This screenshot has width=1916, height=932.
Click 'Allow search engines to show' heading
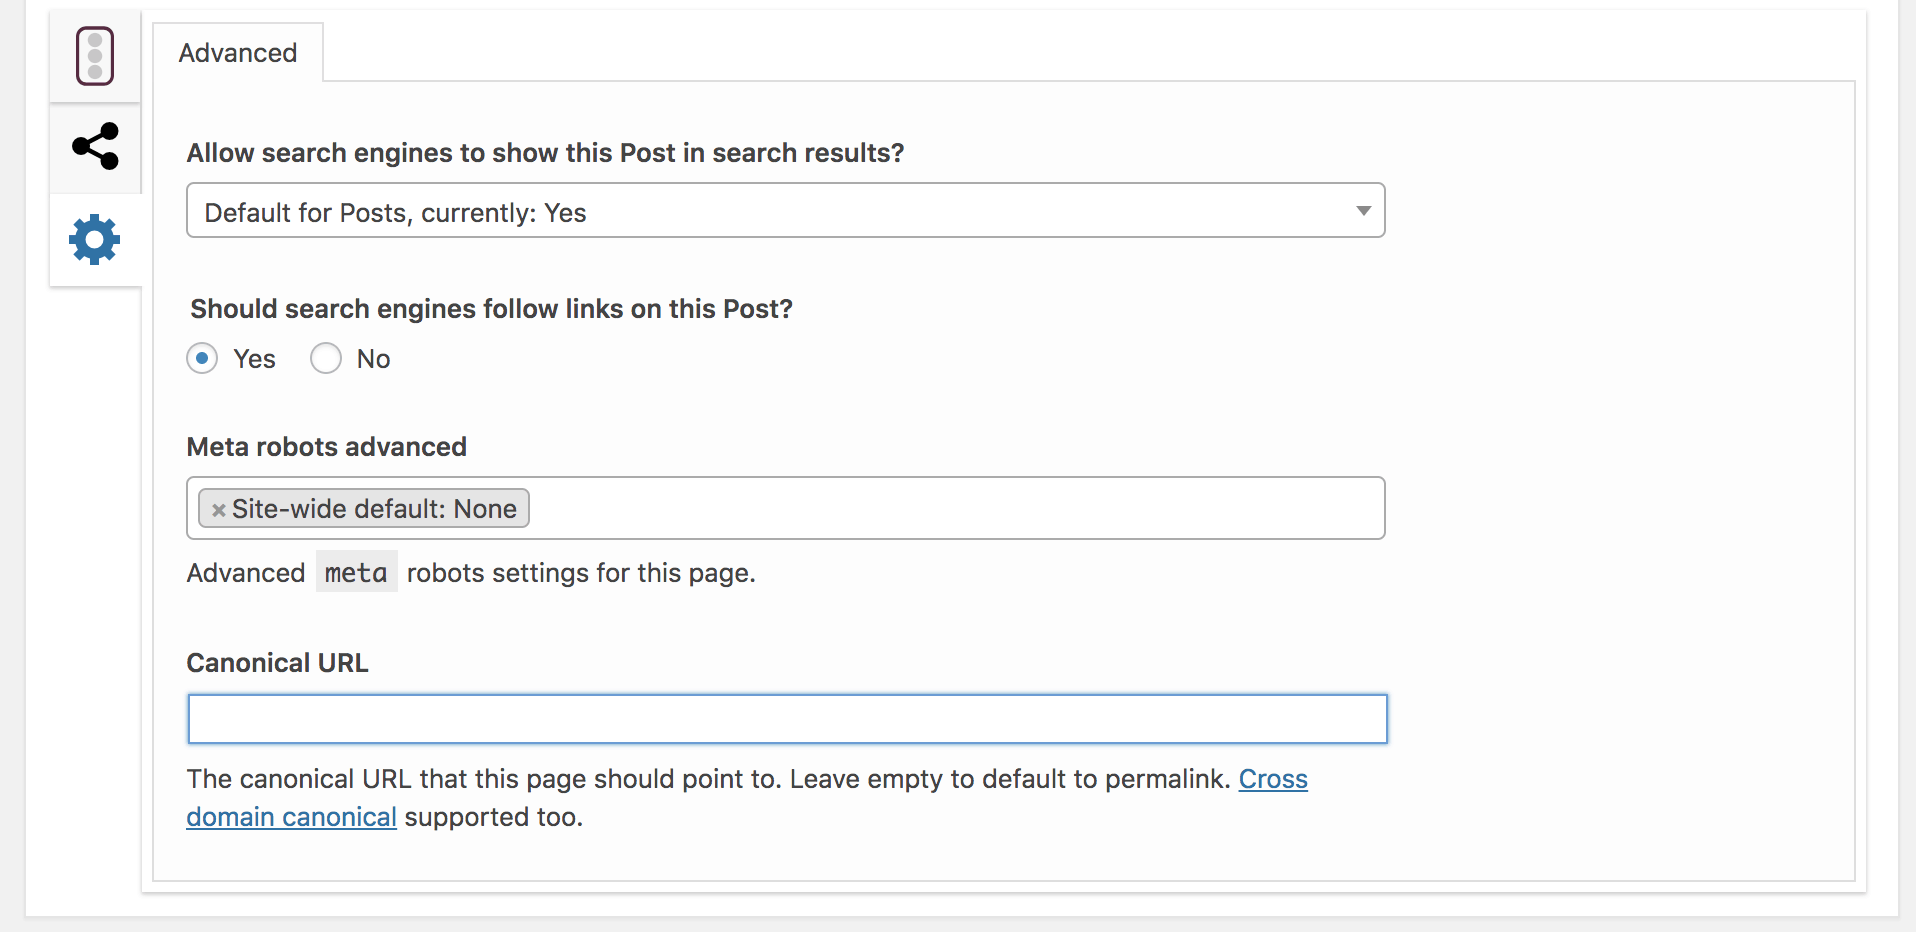click(545, 153)
